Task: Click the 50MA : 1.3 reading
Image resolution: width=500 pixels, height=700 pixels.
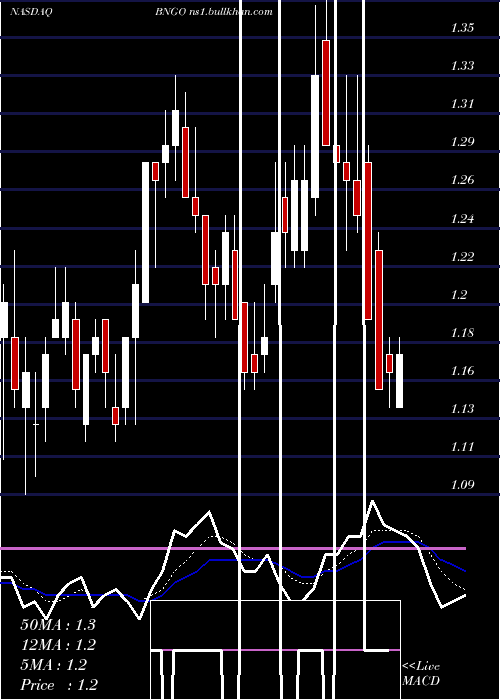Action: click(58, 625)
